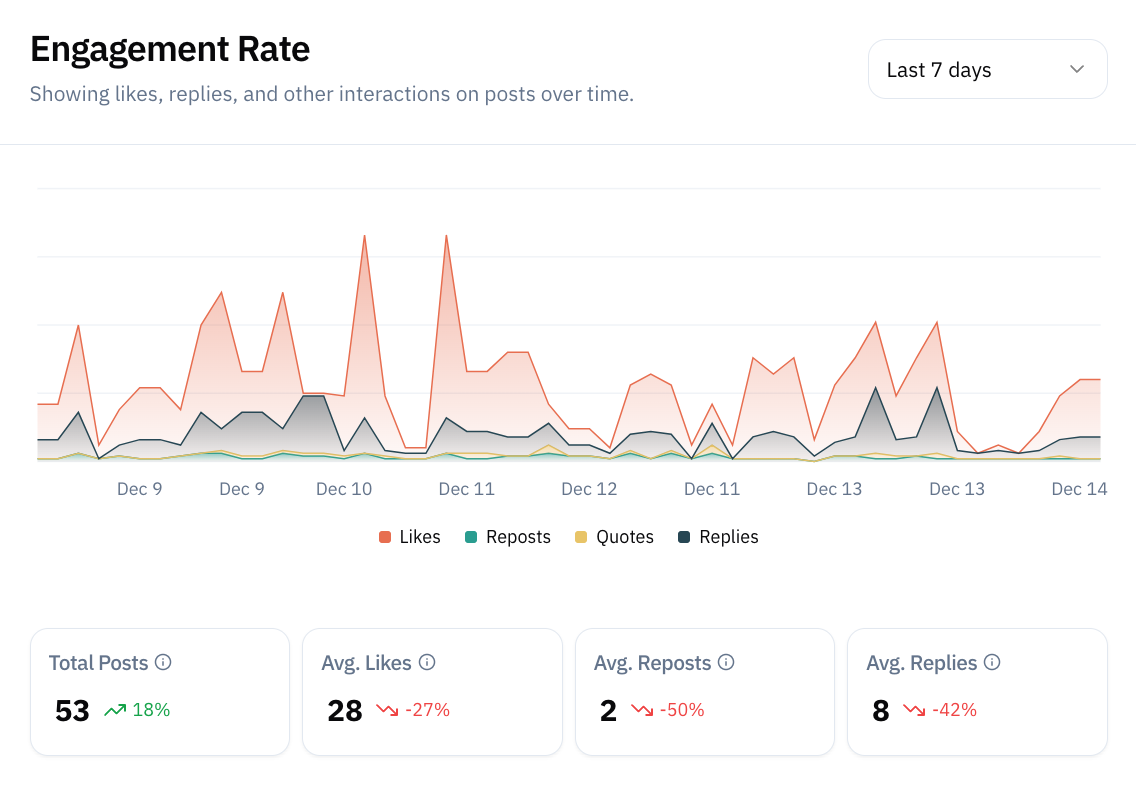Click the info icon beside Avg. Likes
The width and height of the screenshot is (1136, 786).
click(x=427, y=662)
